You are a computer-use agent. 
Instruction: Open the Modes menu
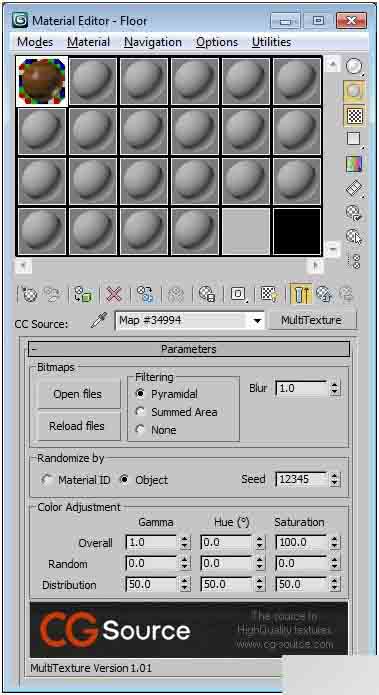pyautogui.click(x=35, y=43)
